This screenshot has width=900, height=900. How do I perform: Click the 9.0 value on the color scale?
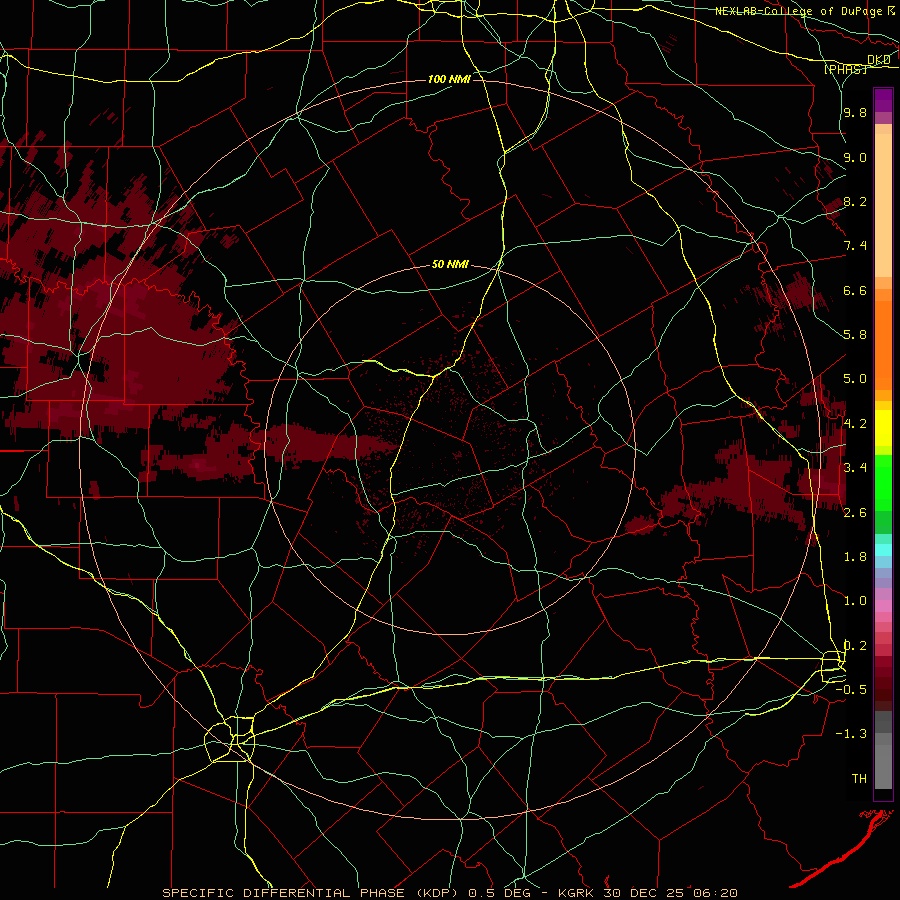pos(855,157)
